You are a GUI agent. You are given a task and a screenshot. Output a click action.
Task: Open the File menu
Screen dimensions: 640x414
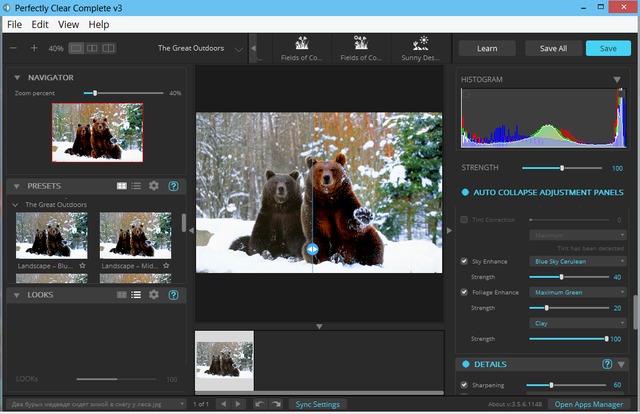click(x=14, y=24)
